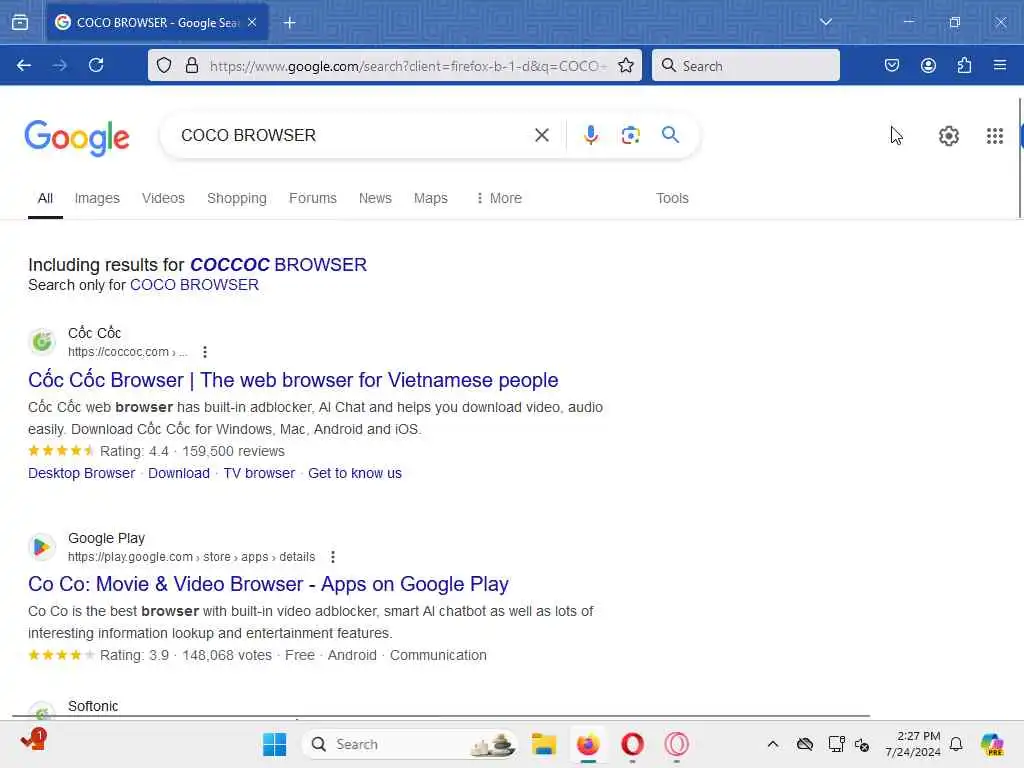
Task: Switch to the Forums tab
Action: (x=313, y=199)
